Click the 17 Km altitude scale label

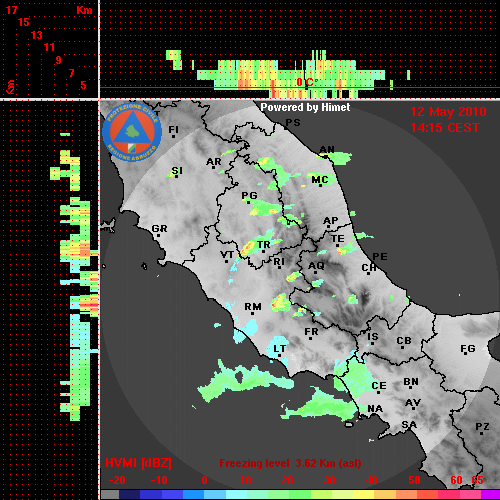[x=11, y=10]
